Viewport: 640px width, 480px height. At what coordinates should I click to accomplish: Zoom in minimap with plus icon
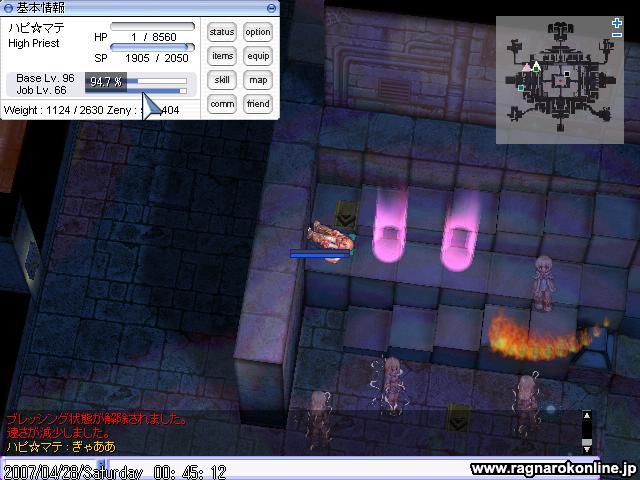[x=617, y=23]
